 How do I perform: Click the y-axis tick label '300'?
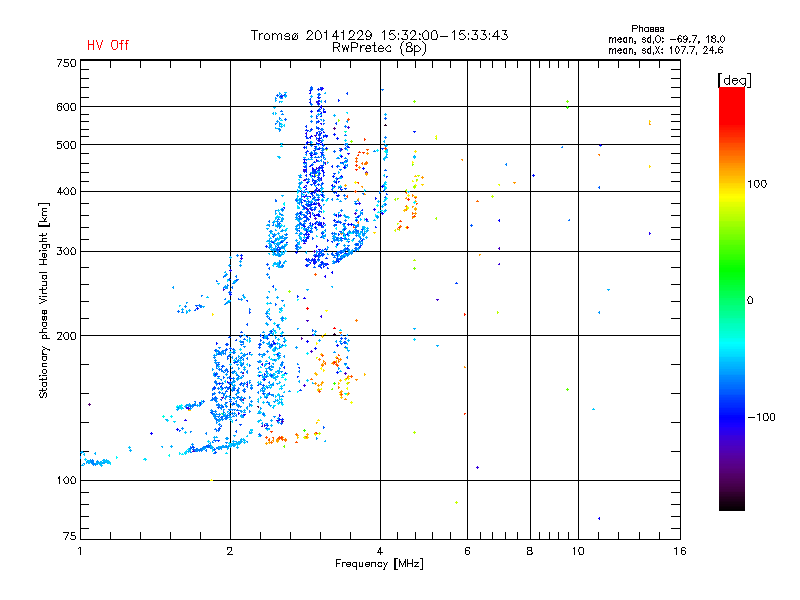[x=66, y=252]
